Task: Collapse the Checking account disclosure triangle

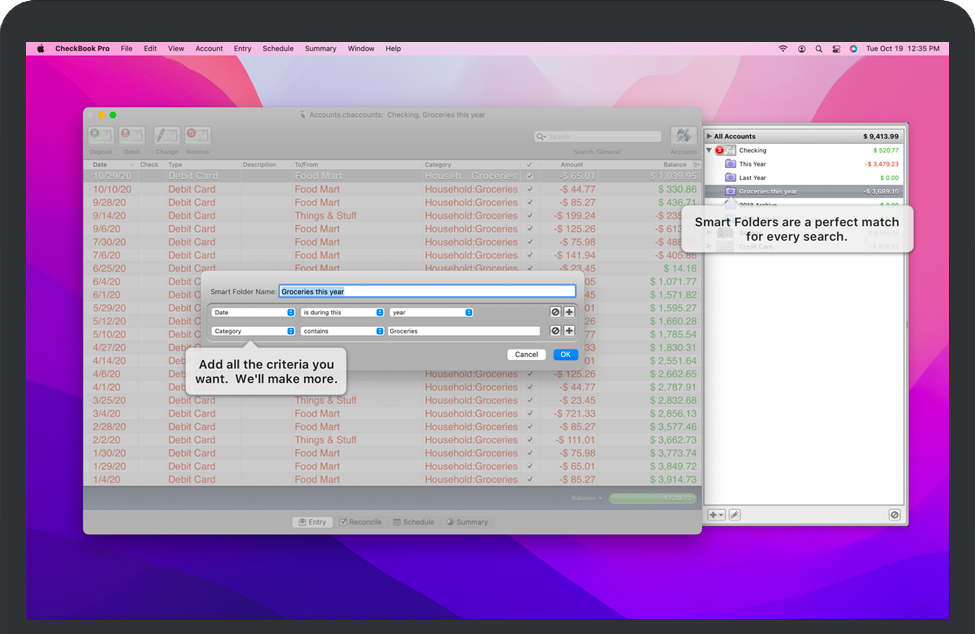Action: tap(709, 151)
